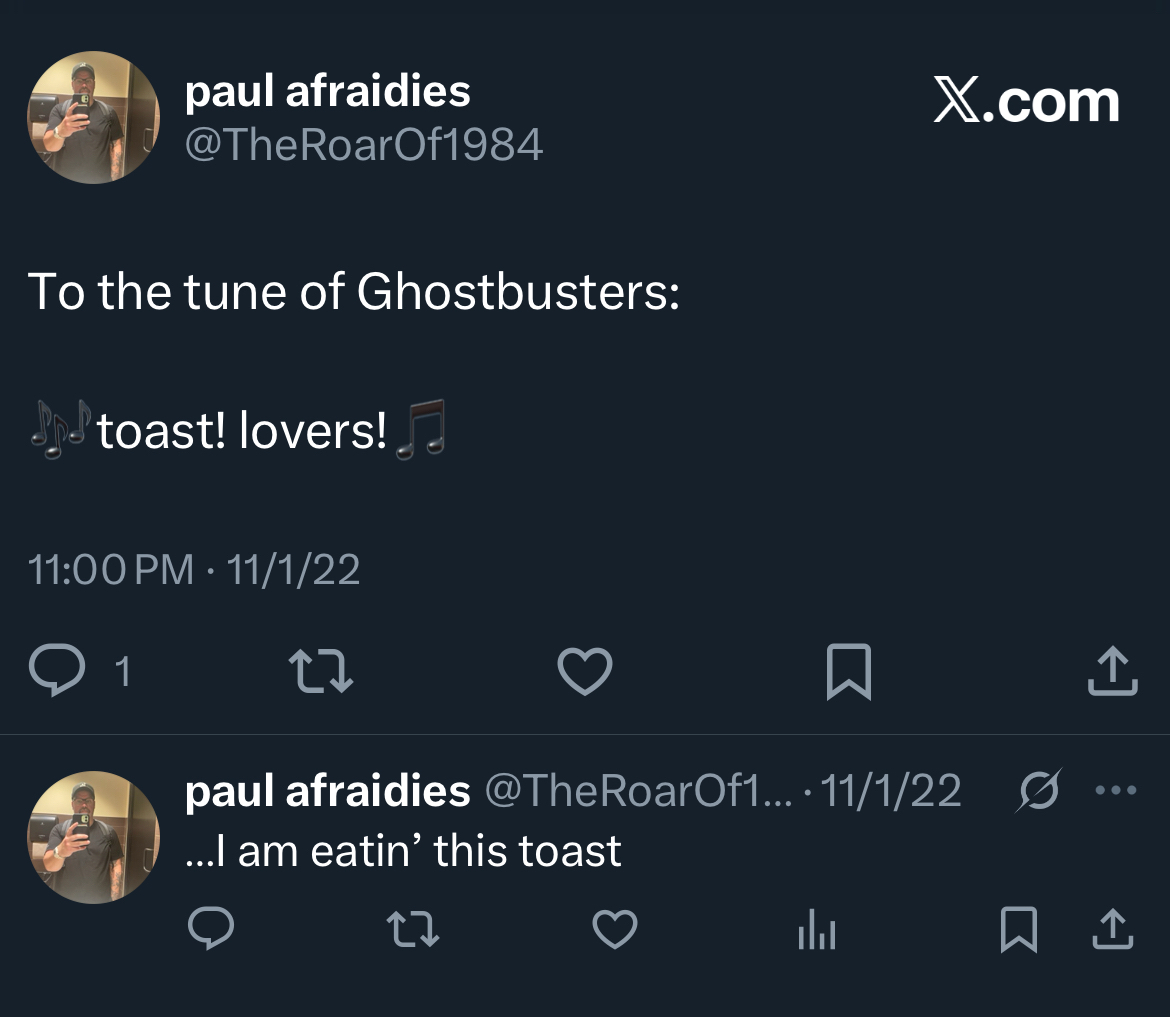The image size is (1170, 1017).
Task: Share the main tweet via upload icon
Action: [1112, 671]
